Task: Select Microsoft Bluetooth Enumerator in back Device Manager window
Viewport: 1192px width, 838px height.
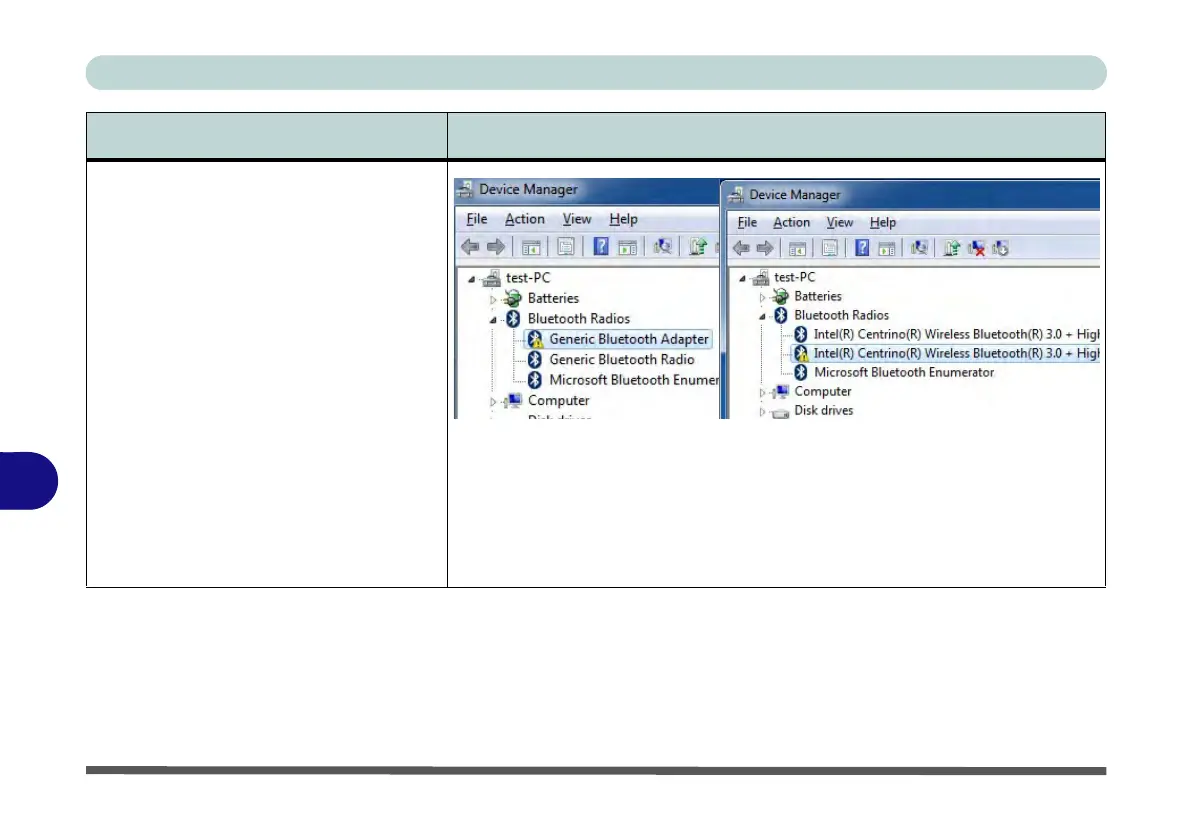Action: (x=633, y=380)
